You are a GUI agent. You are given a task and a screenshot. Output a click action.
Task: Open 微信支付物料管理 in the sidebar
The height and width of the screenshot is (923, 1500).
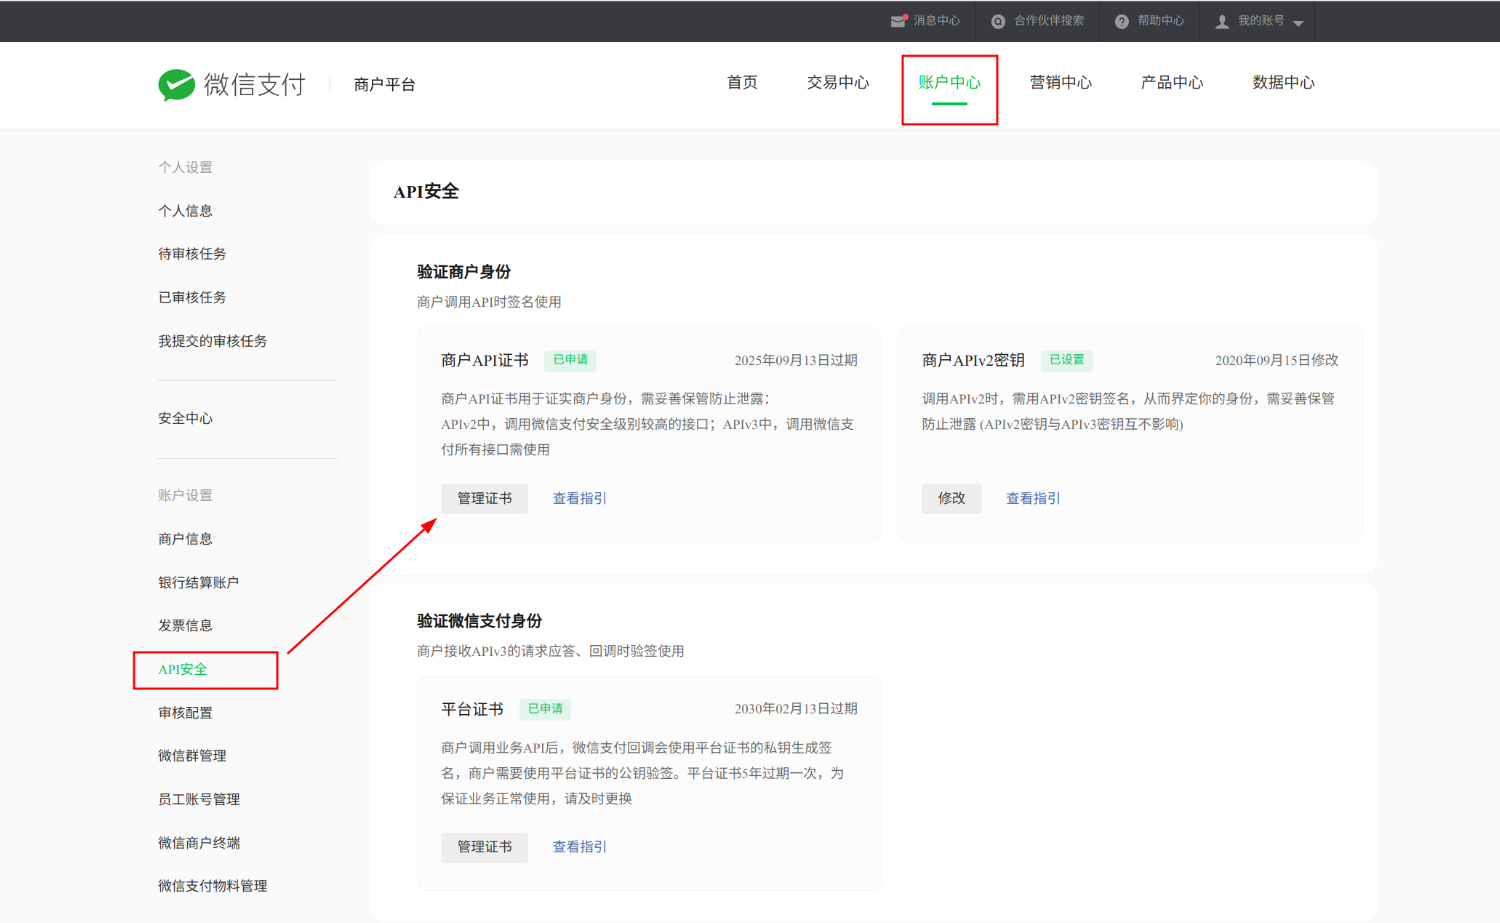pyautogui.click(x=213, y=886)
